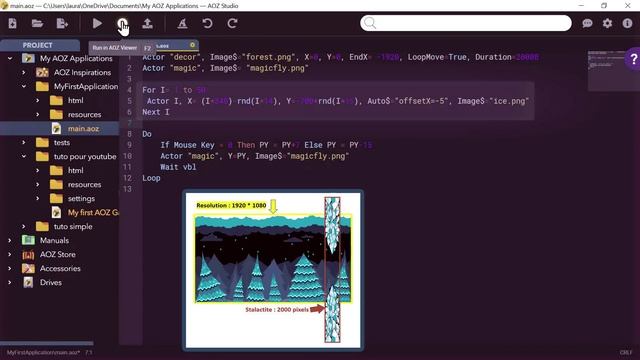
Task: Collapse the My AOZ Applications folder
Action: point(10,58)
